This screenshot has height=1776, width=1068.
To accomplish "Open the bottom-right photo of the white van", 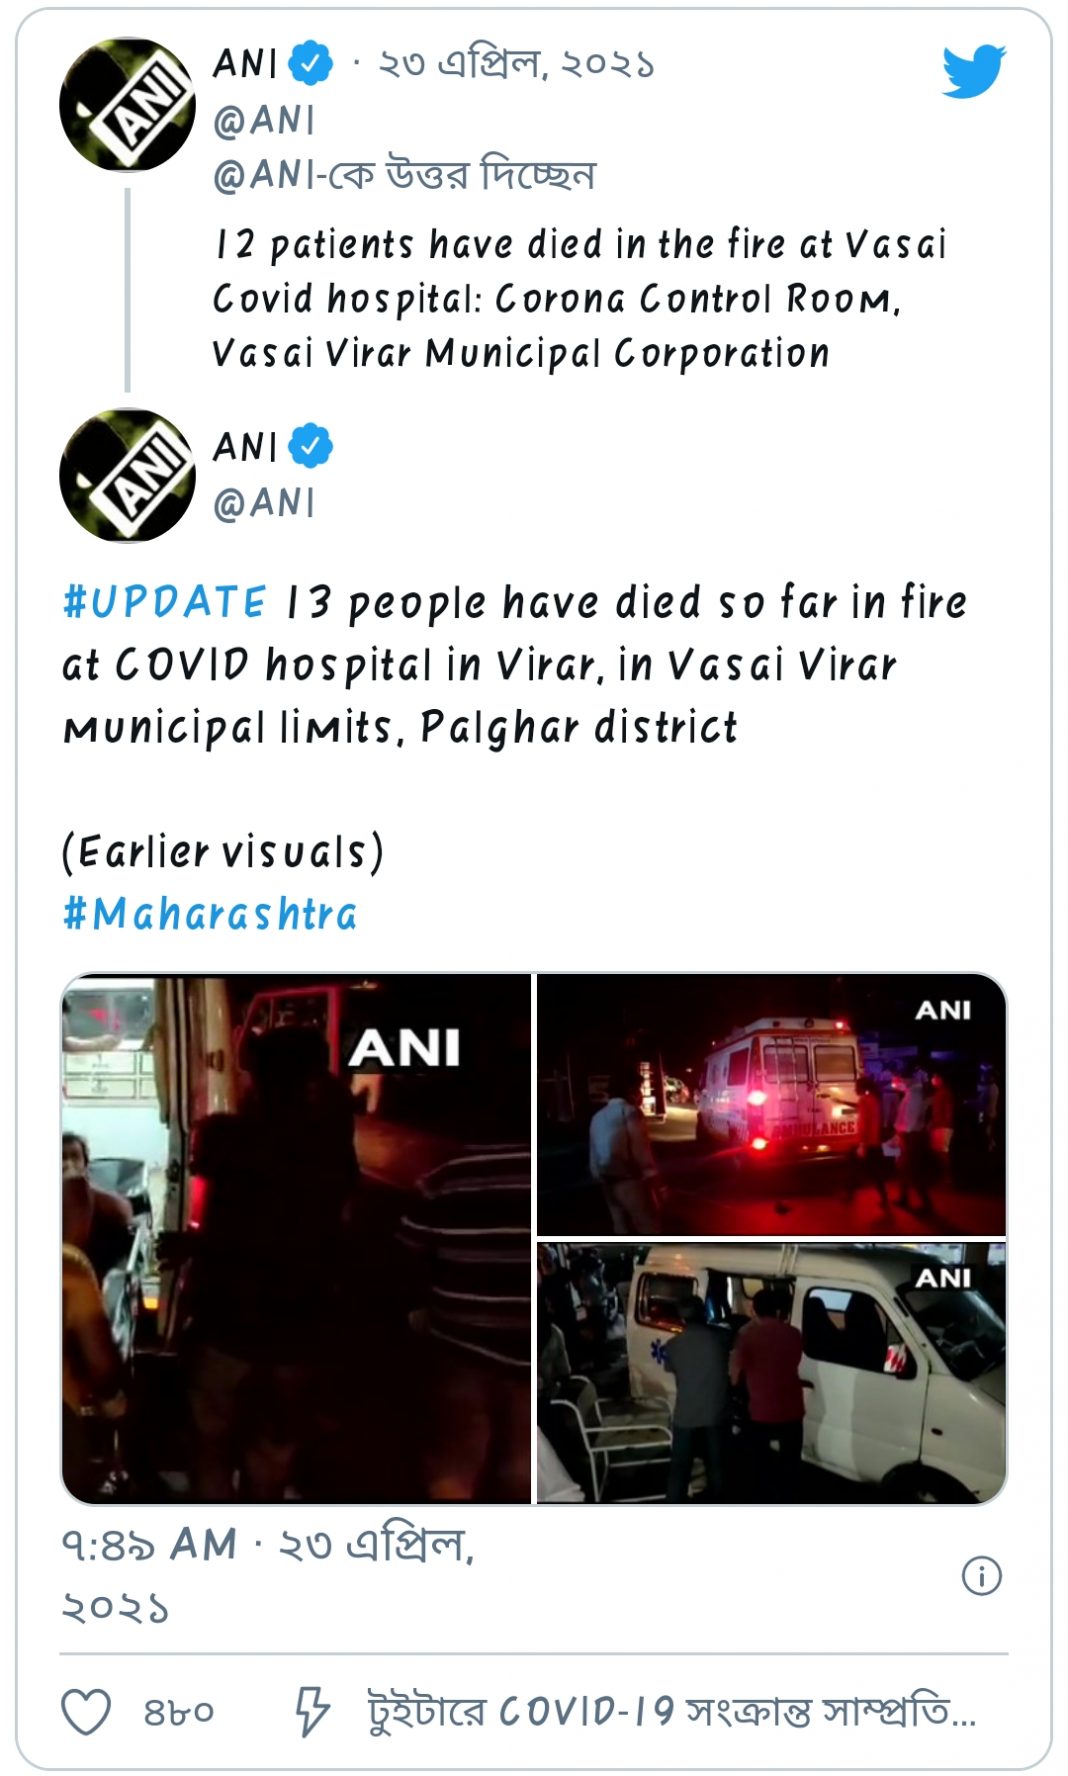I will point(771,1373).
